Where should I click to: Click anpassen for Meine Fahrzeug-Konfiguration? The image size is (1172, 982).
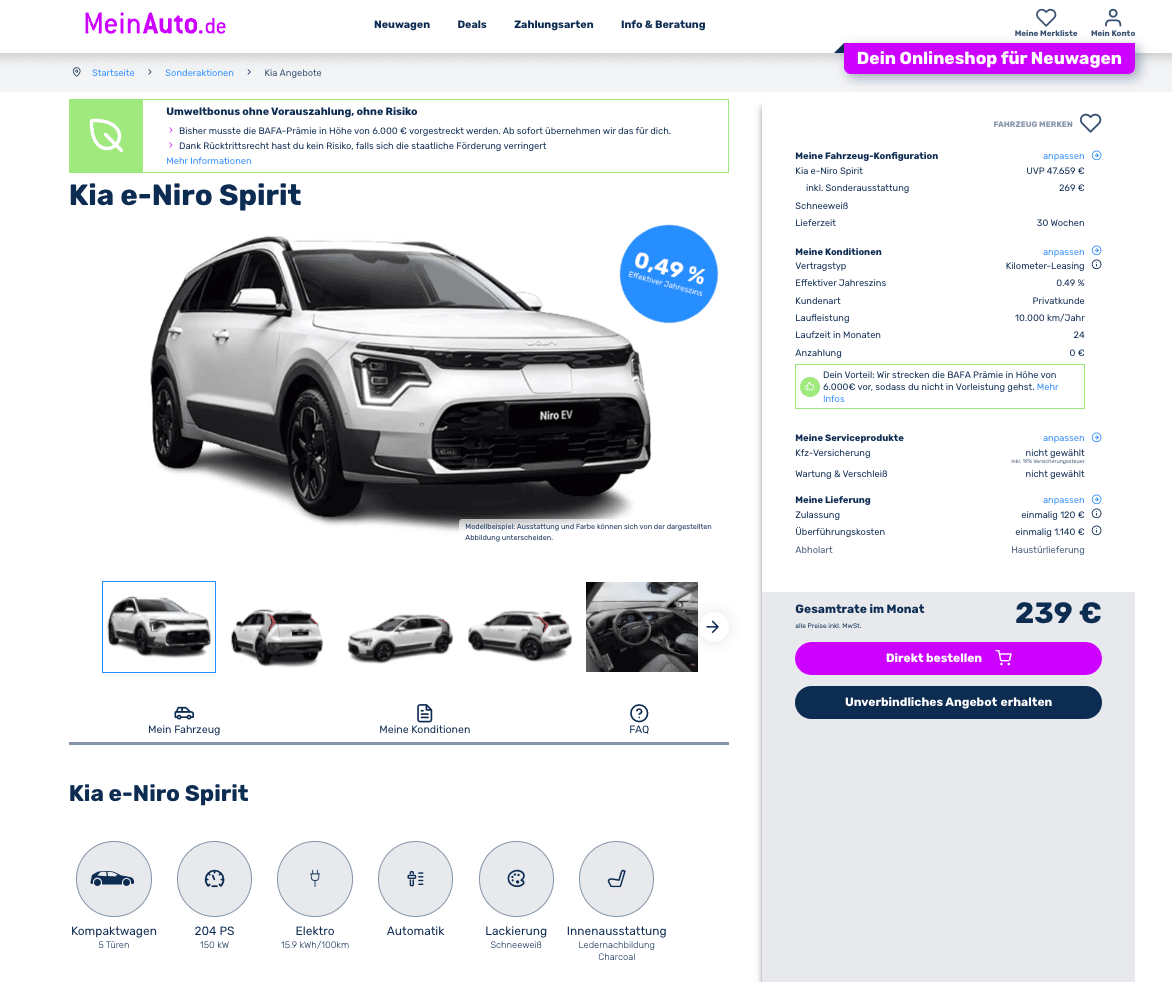1063,155
